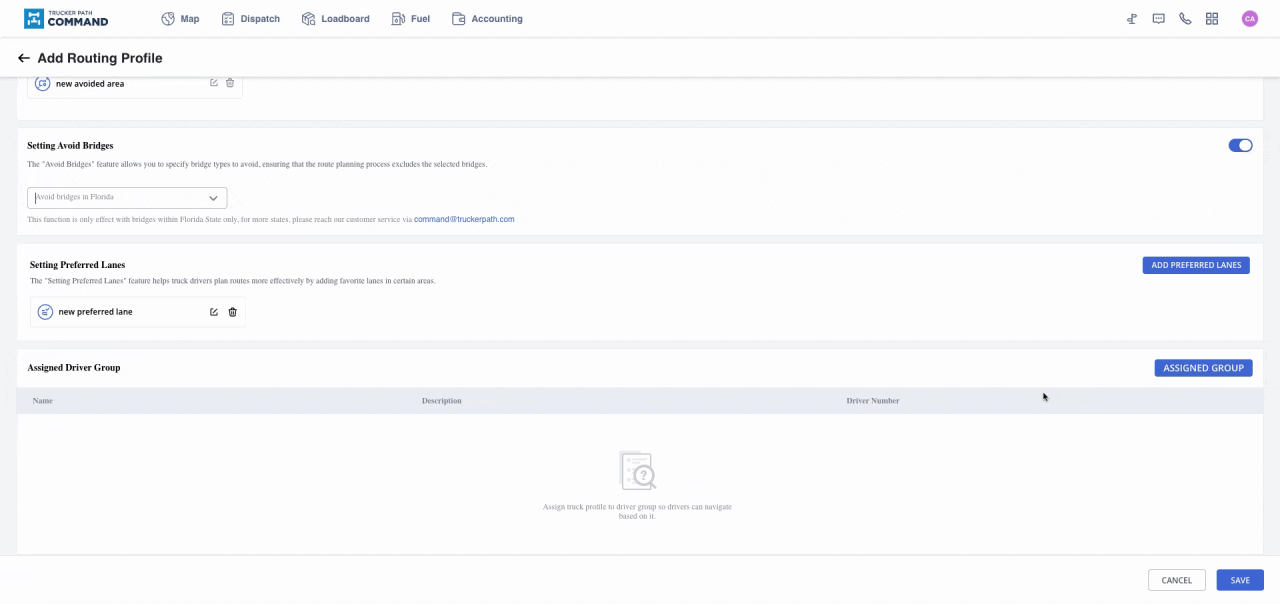Delete the new preferred lane entry

233,312
